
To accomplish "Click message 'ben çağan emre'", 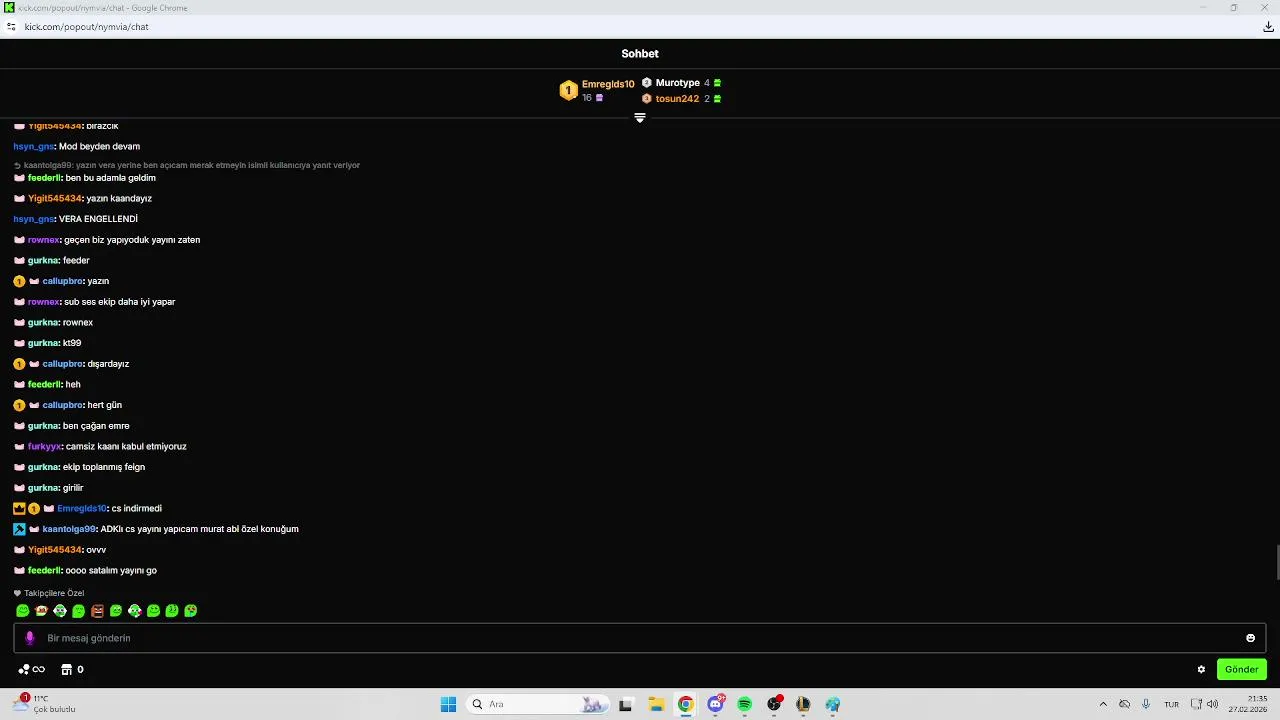I will tap(96, 426).
